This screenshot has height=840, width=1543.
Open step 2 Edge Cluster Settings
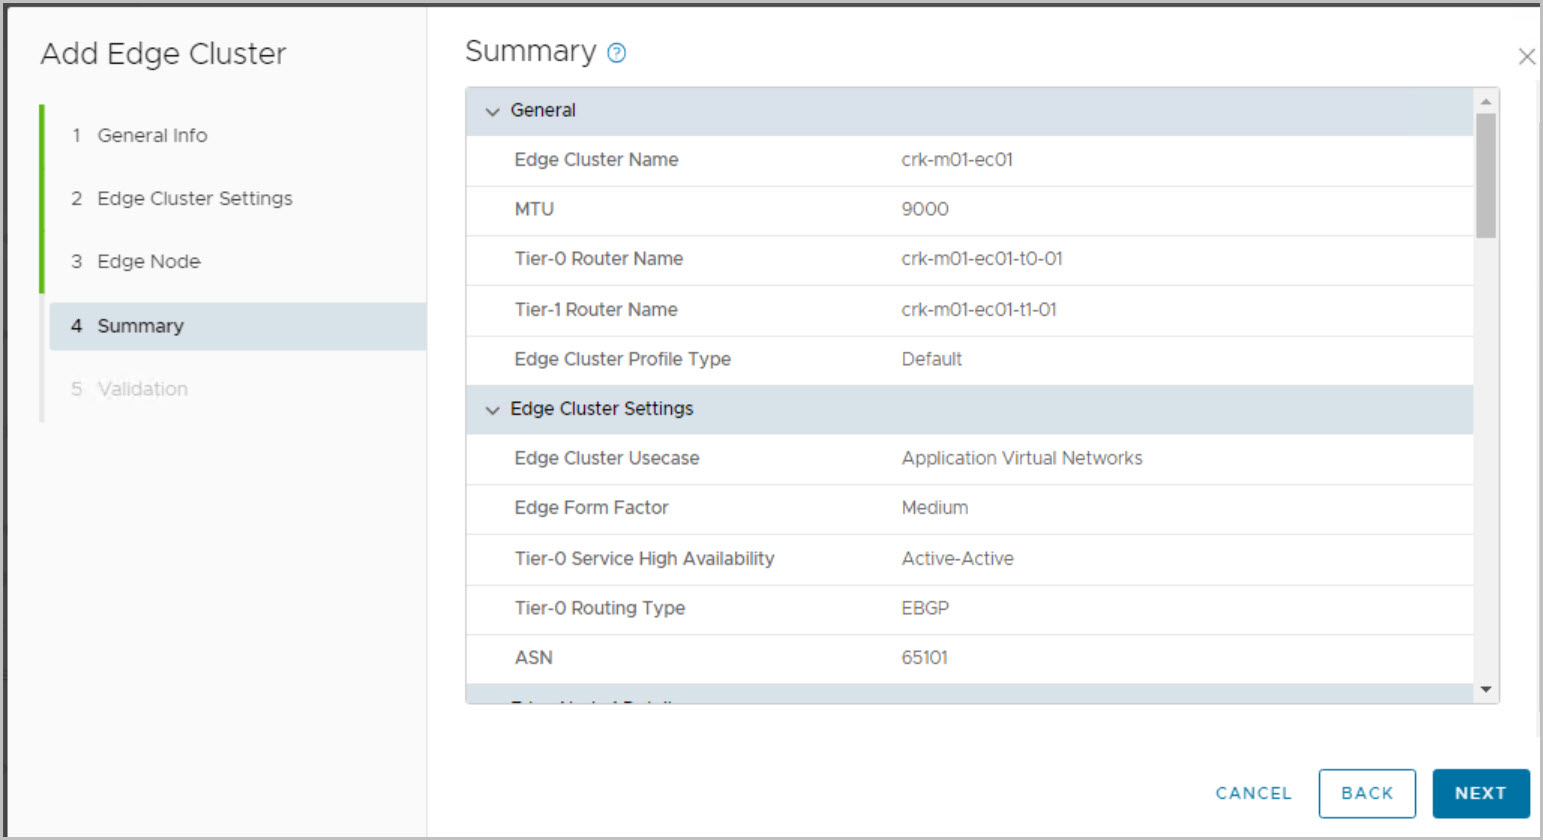(194, 199)
